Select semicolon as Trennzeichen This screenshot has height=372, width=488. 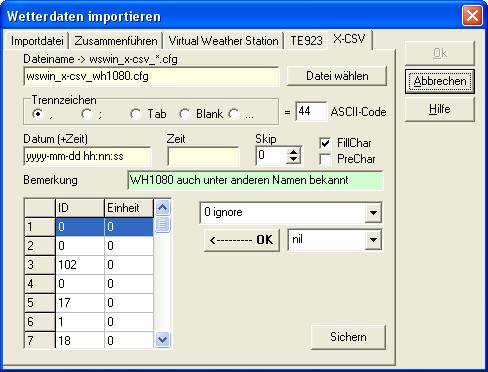87,114
